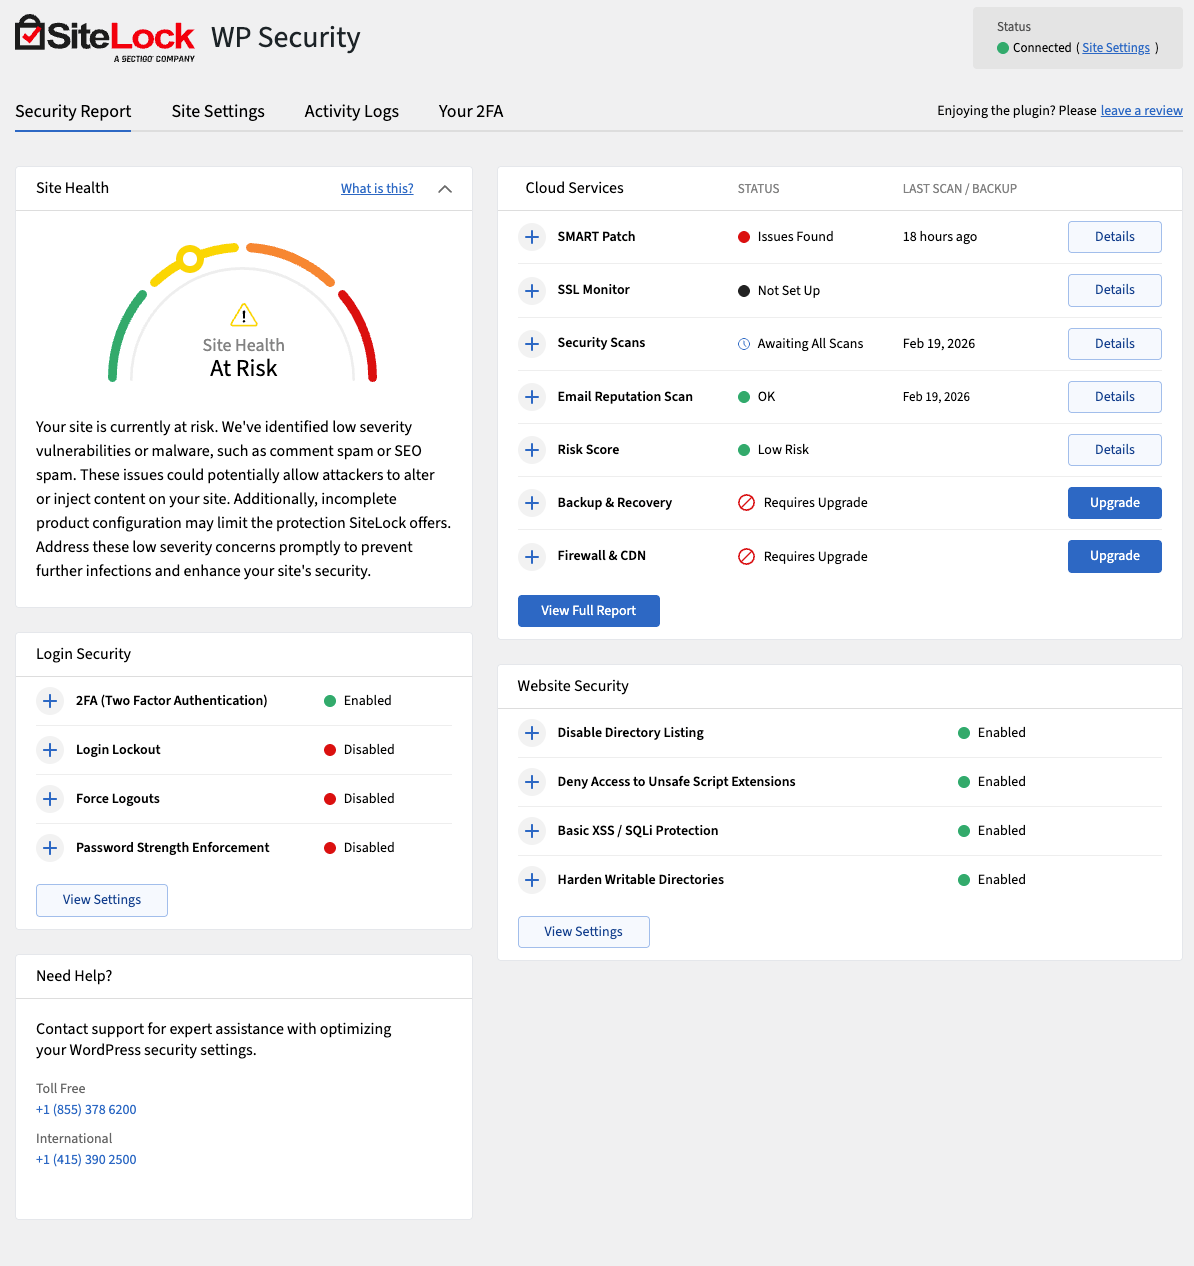
Task: Click Security Scans date 'Feb 19, 2026'
Action: click(939, 344)
